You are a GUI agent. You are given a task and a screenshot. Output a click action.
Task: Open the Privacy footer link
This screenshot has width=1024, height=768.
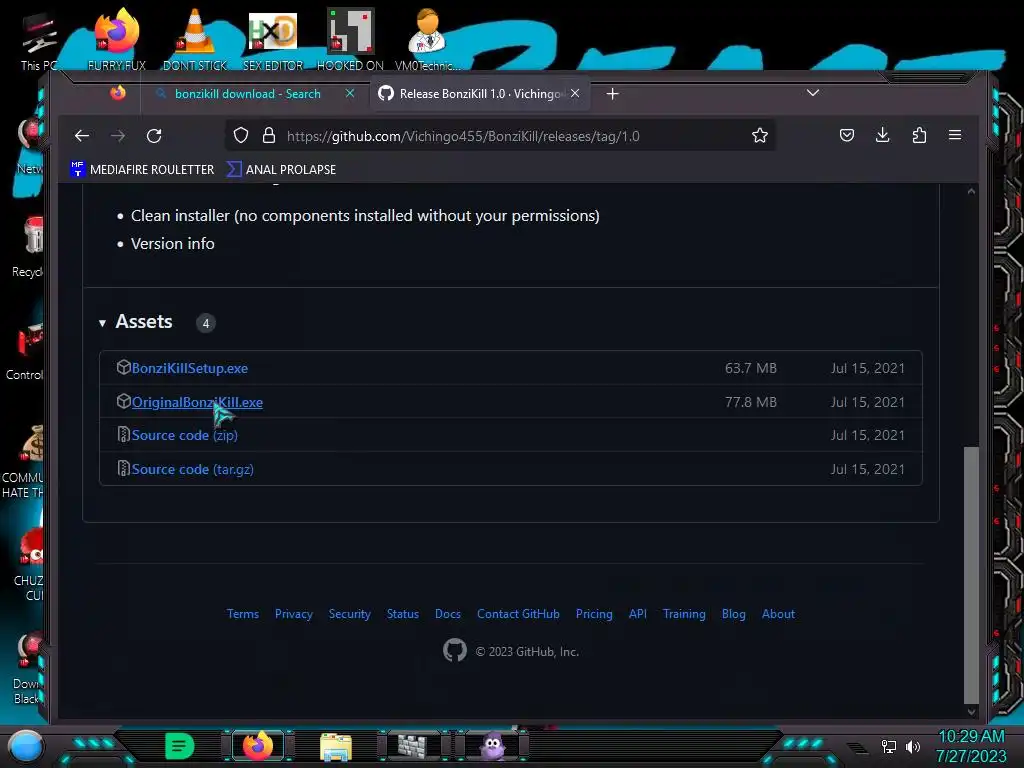click(294, 614)
